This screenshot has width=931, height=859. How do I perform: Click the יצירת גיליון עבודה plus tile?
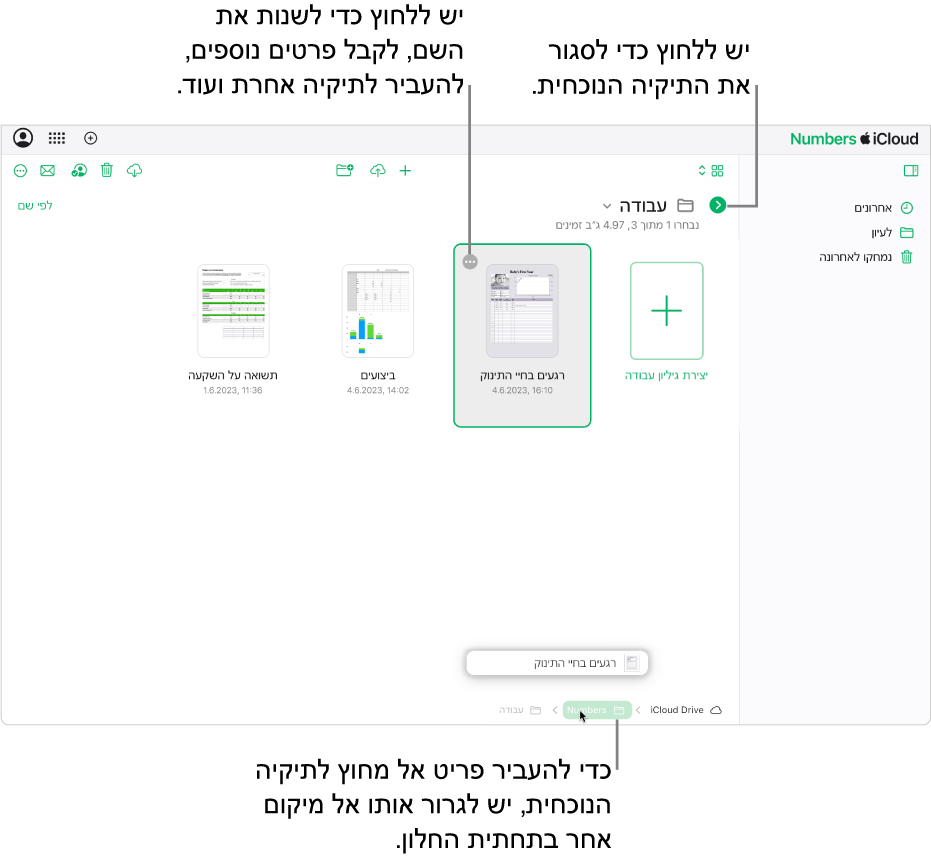[666, 310]
